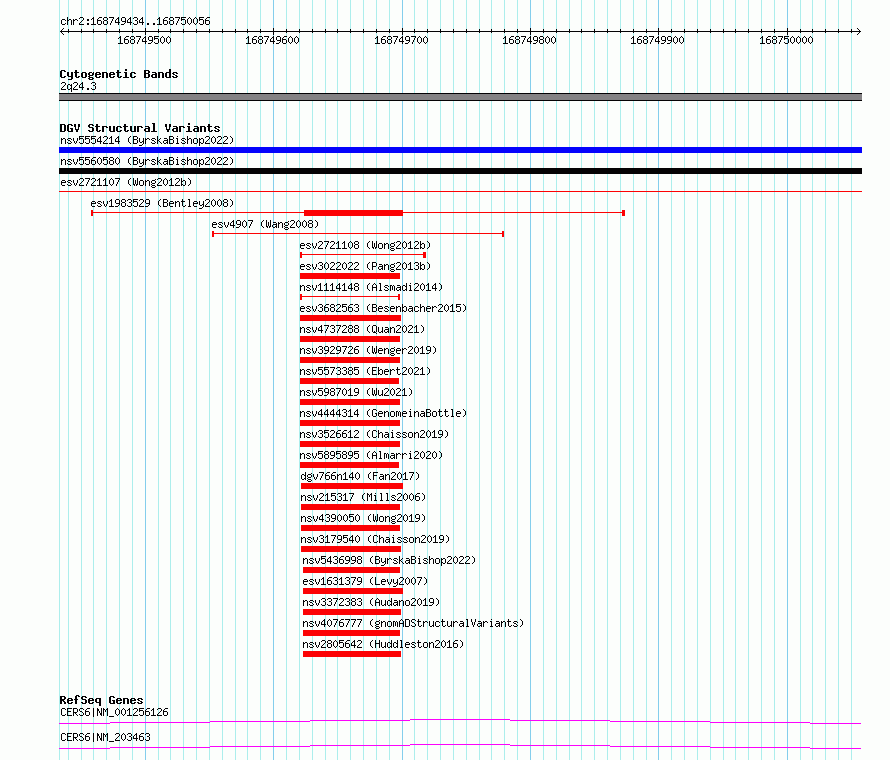
Task: Open the nsv5895895 (Almarri2020) variant
Action: (371, 455)
